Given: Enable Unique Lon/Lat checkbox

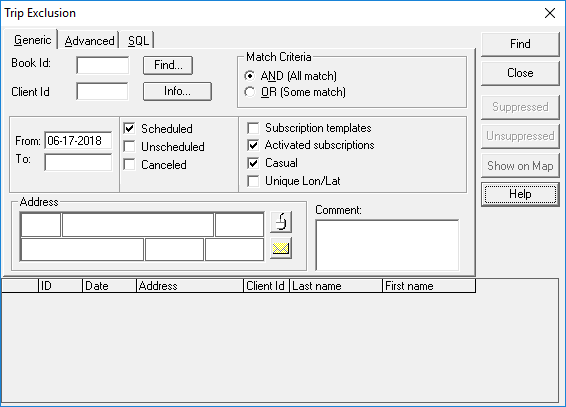Looking at the screenshot, I should 253,181.
